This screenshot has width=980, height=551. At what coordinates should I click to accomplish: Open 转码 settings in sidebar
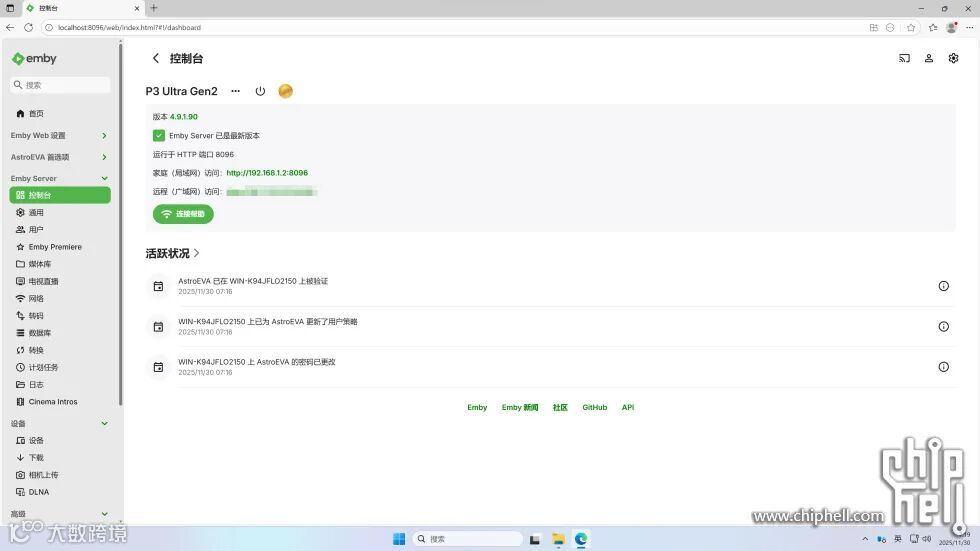pos(60,315)
